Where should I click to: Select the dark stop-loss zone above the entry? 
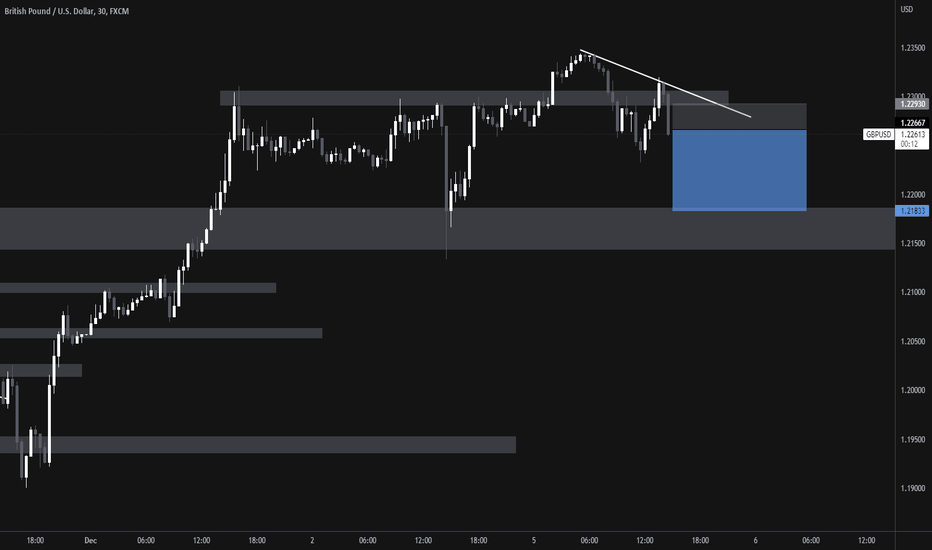pos(739,117)
